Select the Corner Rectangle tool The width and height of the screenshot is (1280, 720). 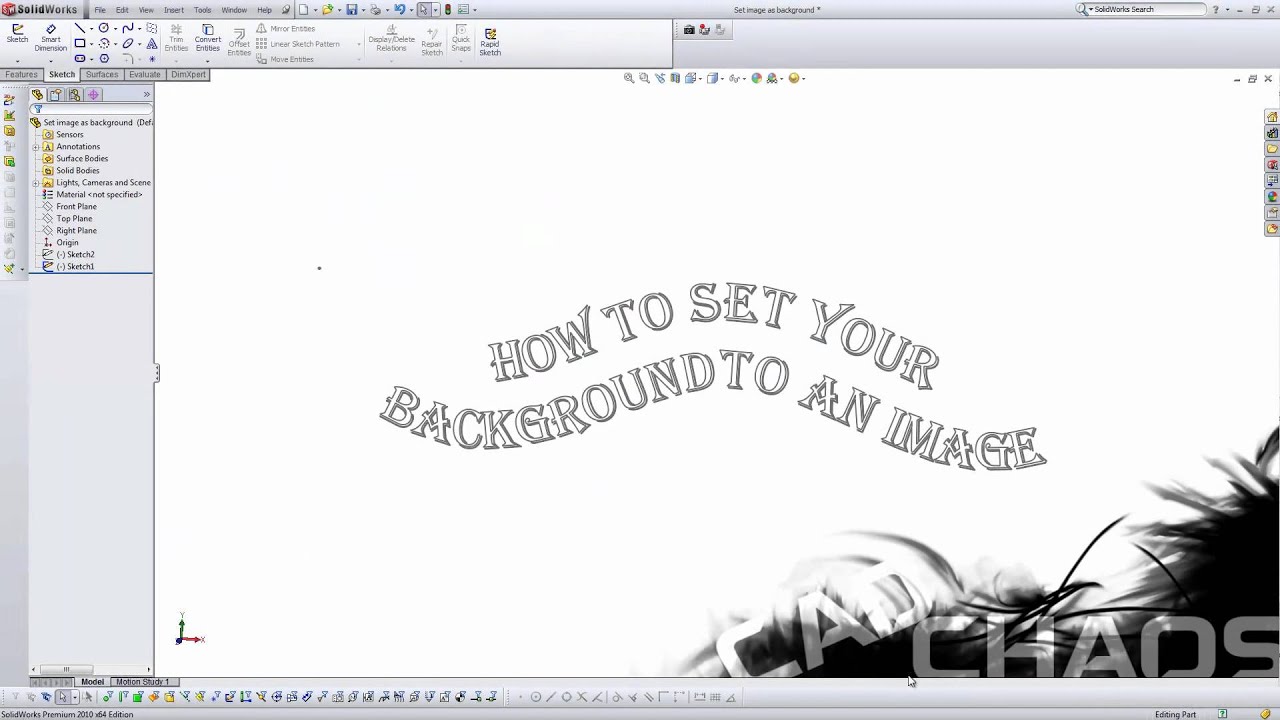80,43
